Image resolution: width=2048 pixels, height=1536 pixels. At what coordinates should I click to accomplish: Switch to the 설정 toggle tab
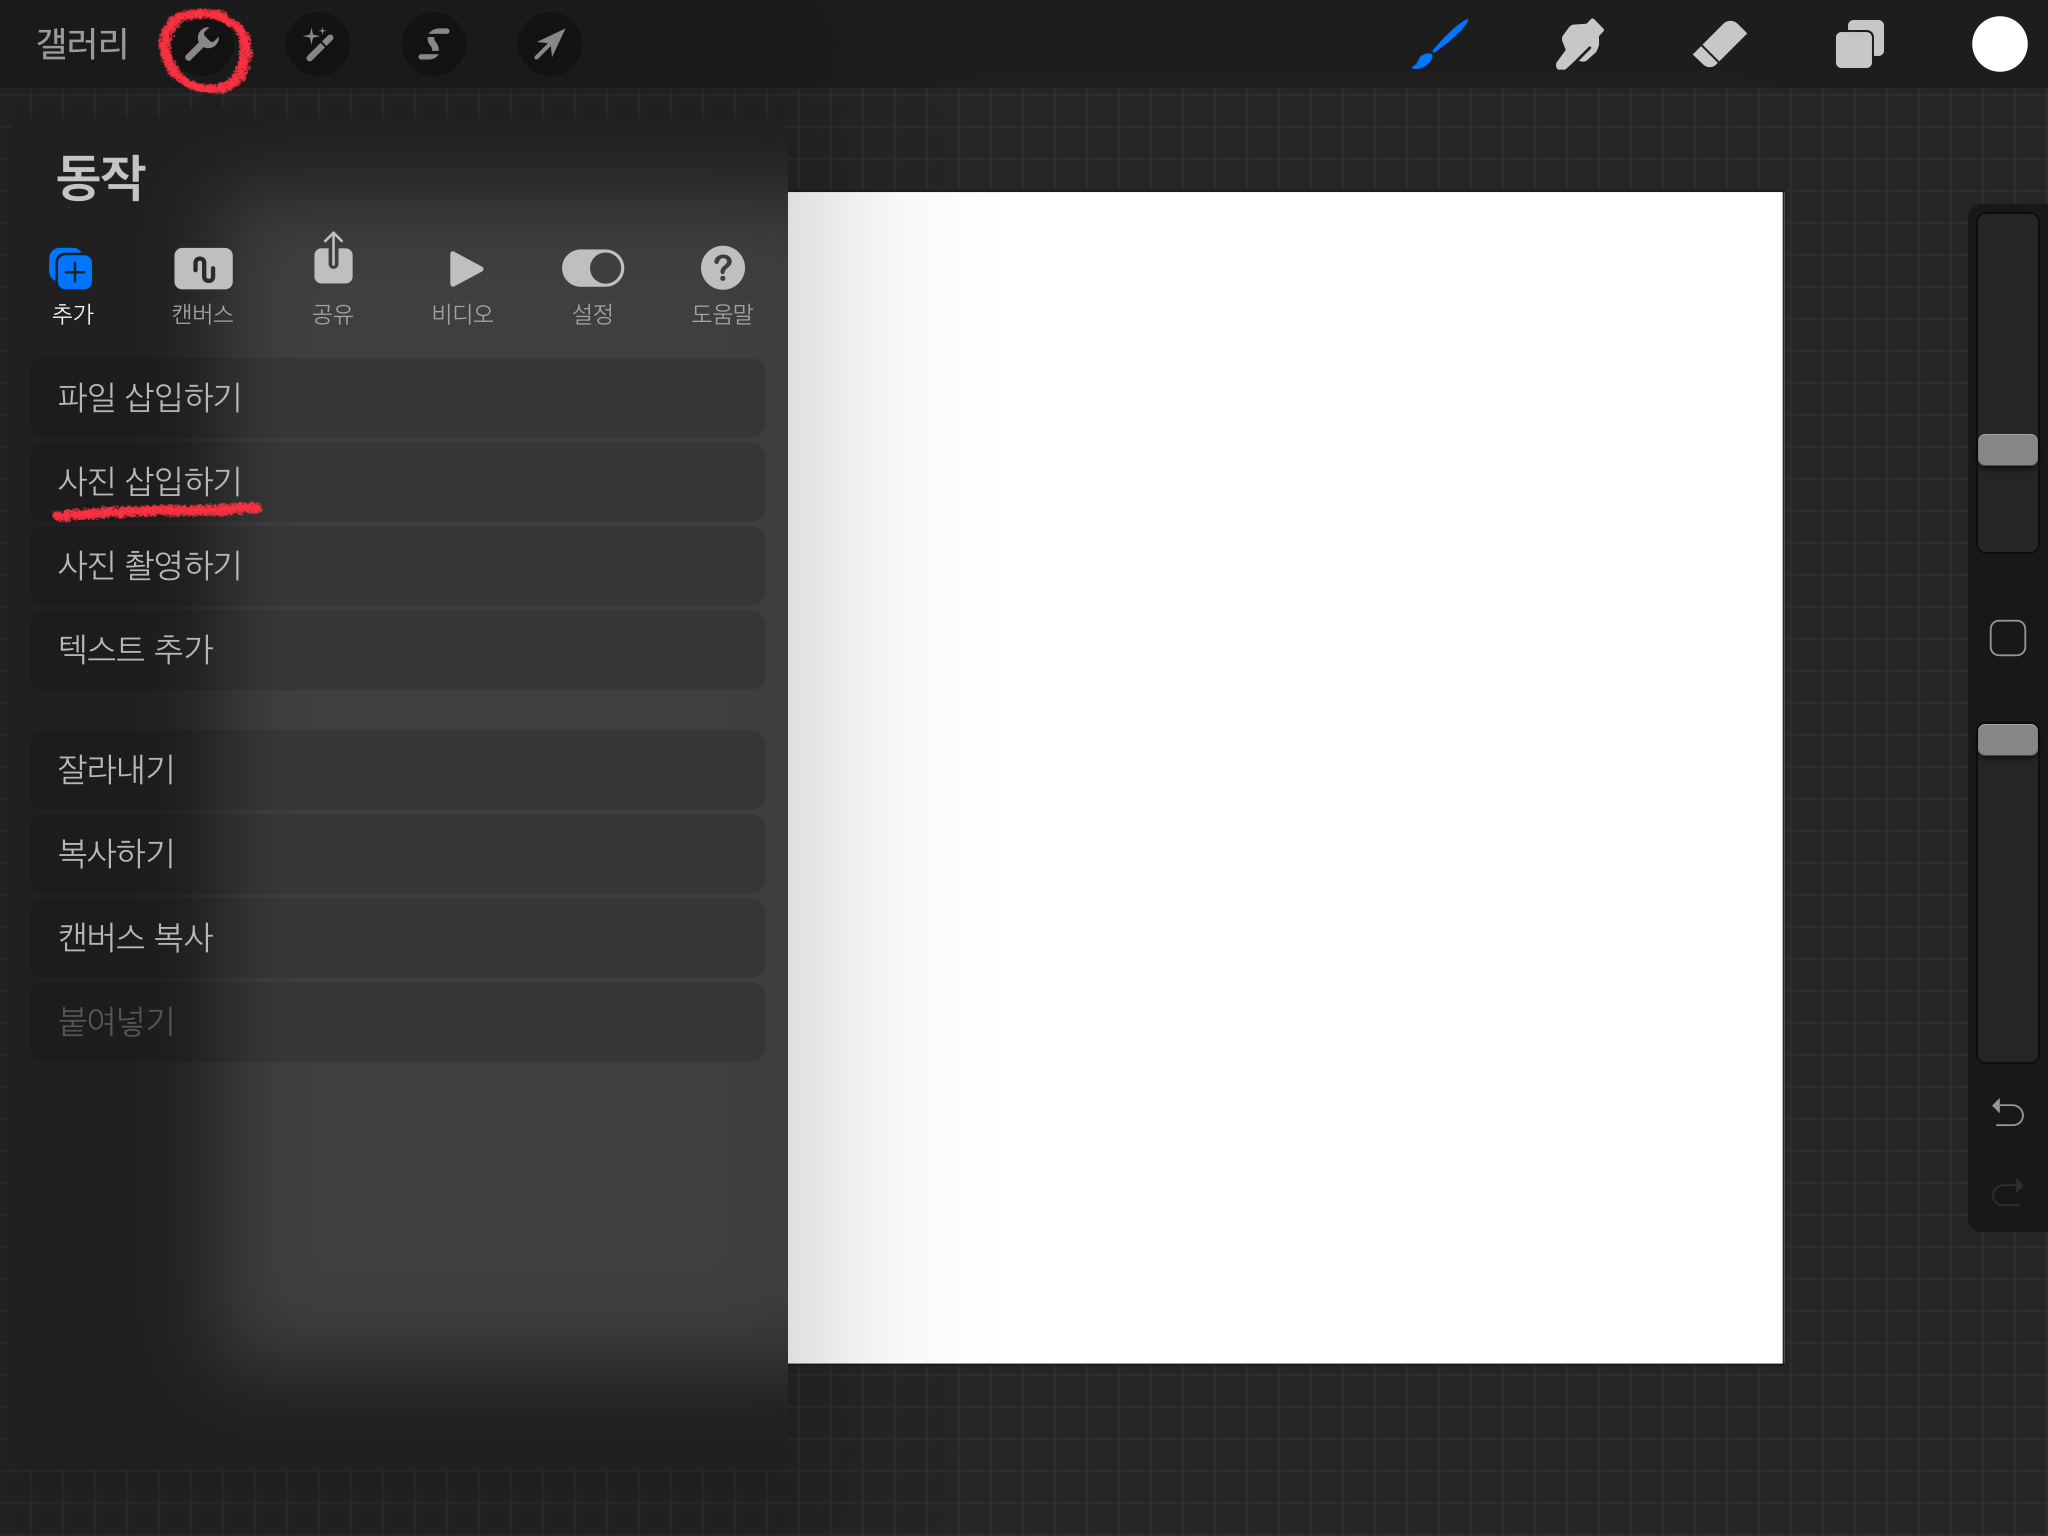pos(592,285)
